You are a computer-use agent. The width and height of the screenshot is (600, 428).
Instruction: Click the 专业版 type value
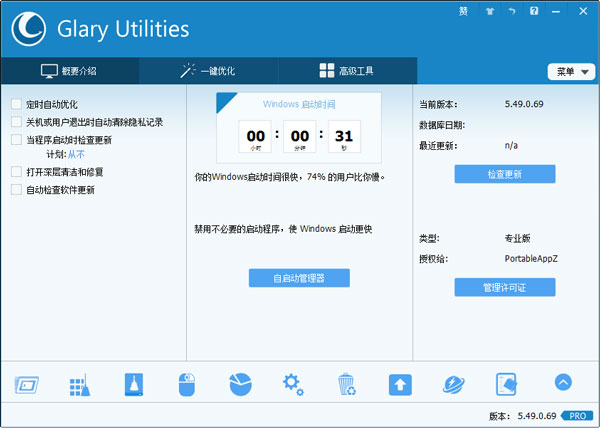coord(517,238)
